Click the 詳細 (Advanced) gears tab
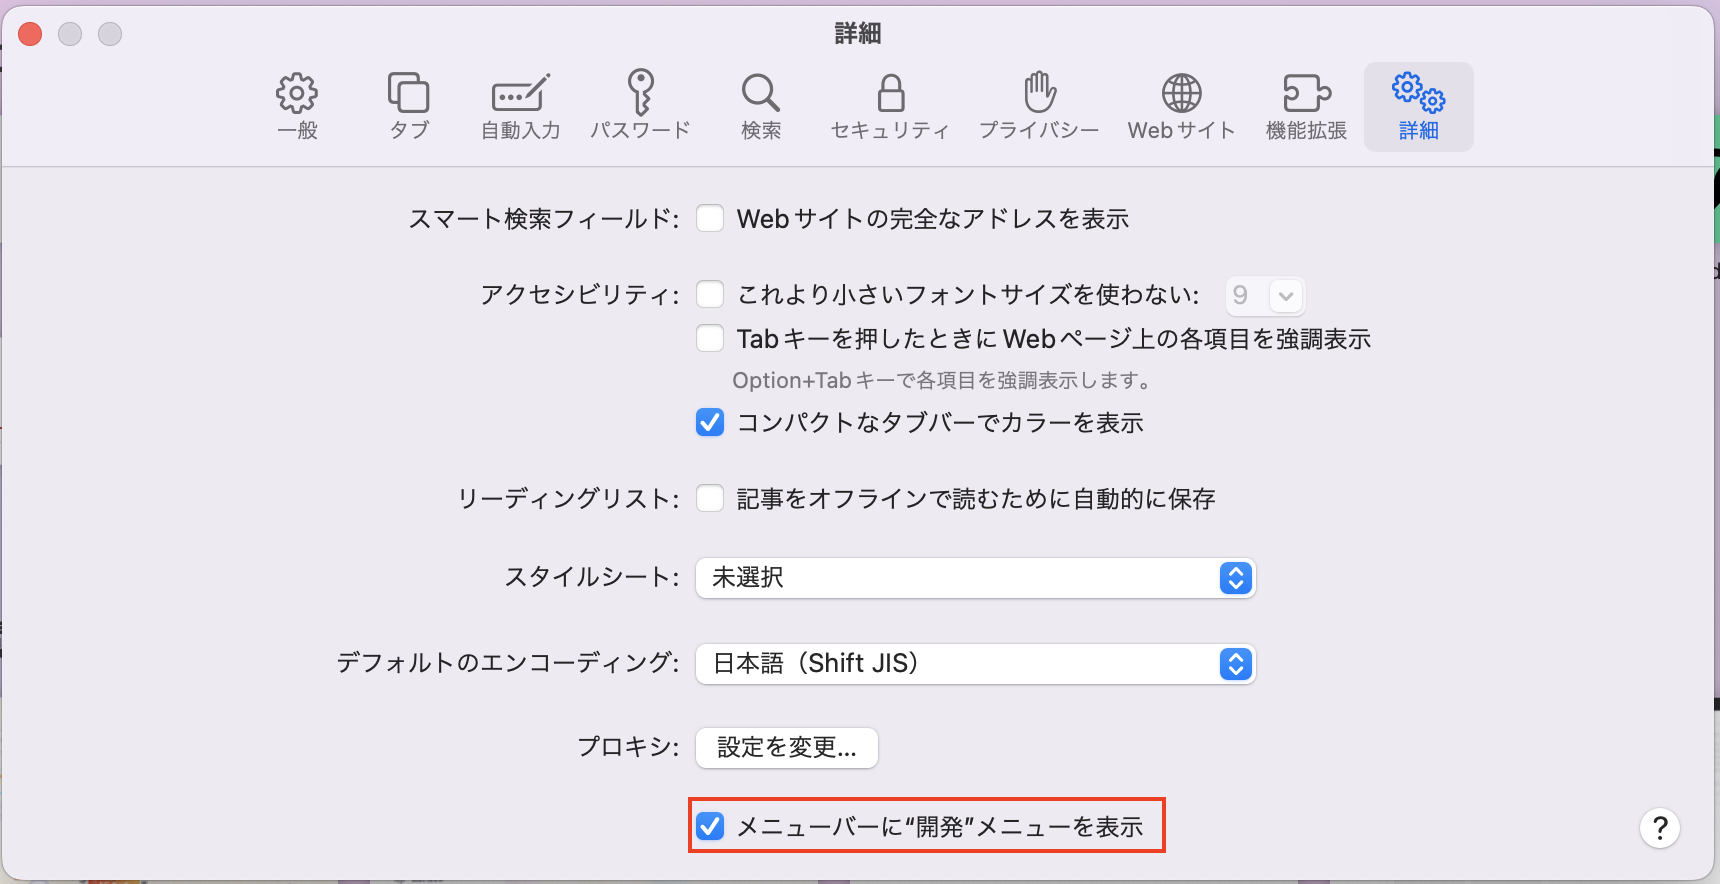The image size is (1720, 884). click(1418, 106)
